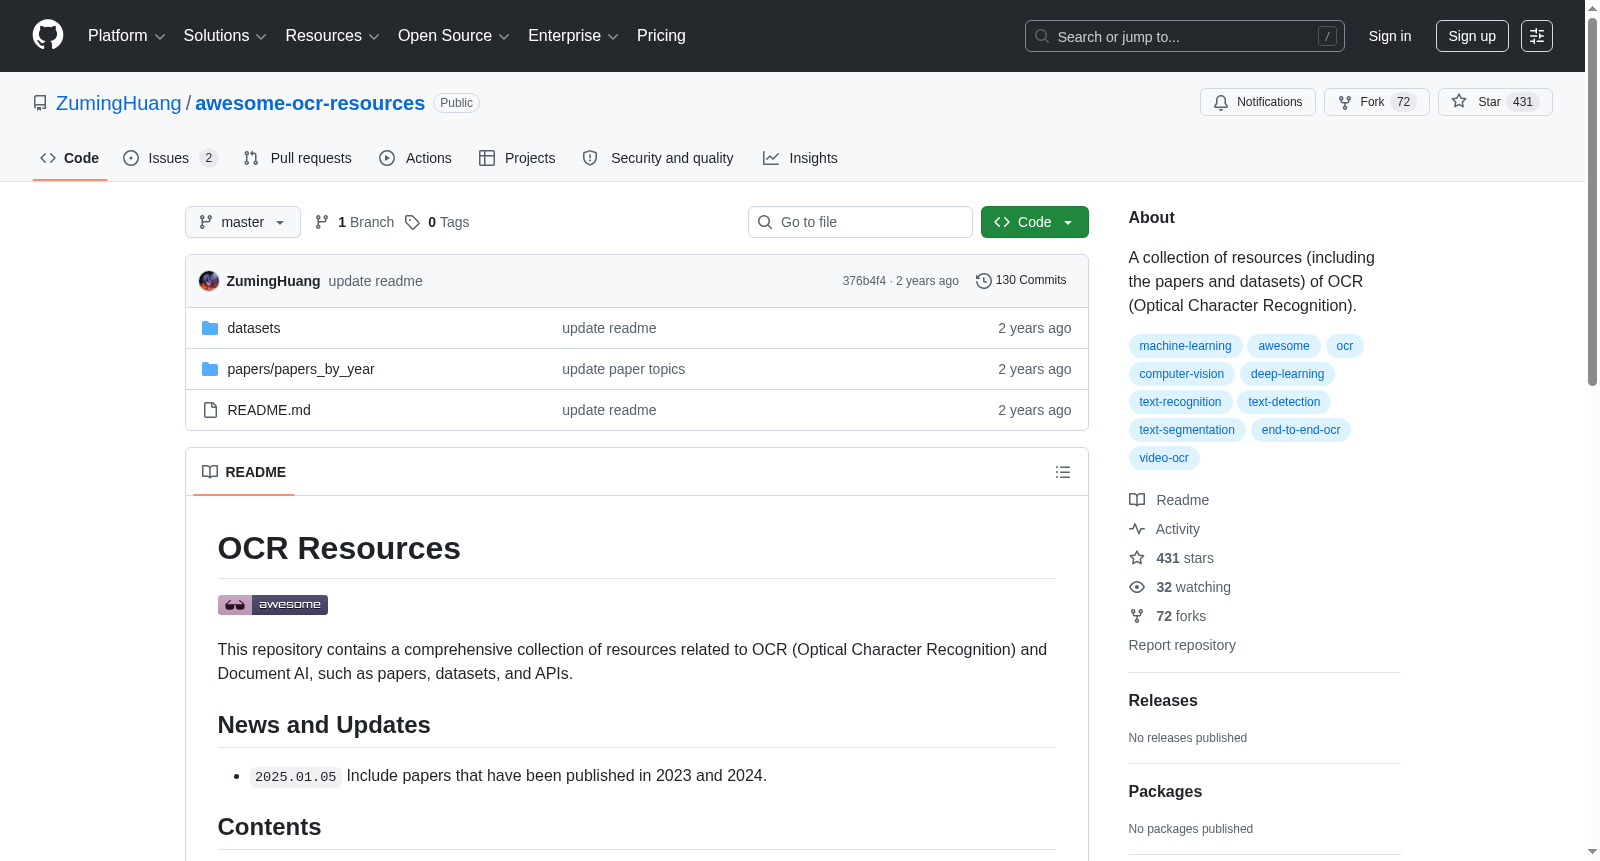View the 1 Branch link

point(354,222)
